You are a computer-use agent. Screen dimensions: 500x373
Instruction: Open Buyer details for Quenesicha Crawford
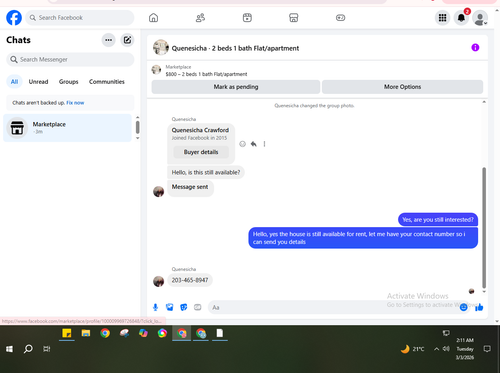click(201, 152)
